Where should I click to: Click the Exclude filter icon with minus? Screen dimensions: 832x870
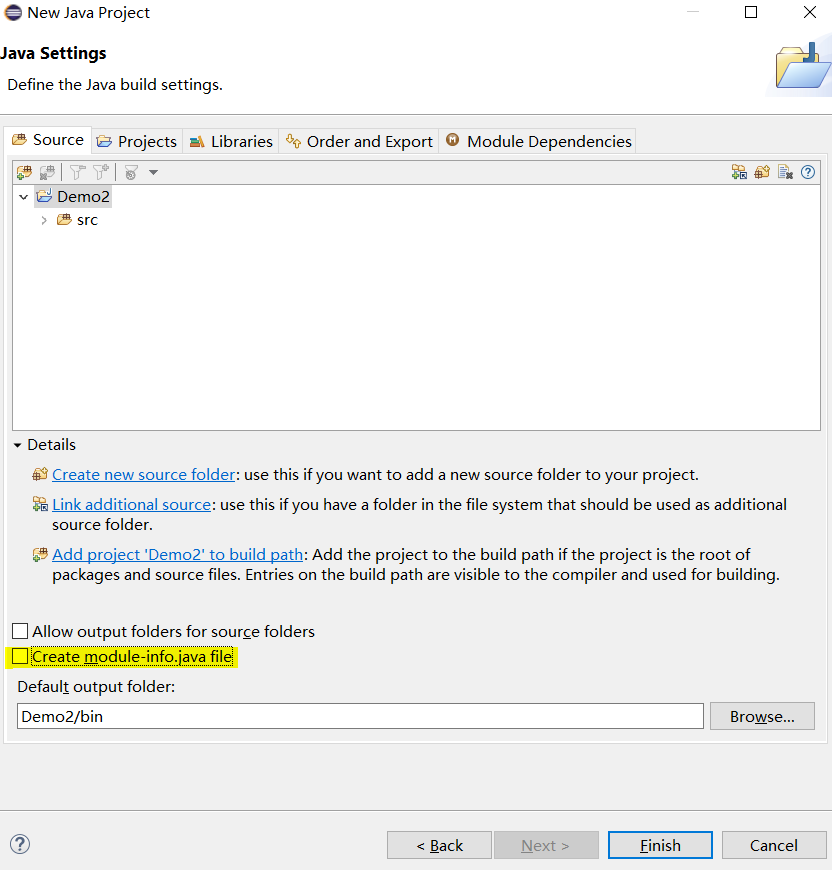point(77,173)
